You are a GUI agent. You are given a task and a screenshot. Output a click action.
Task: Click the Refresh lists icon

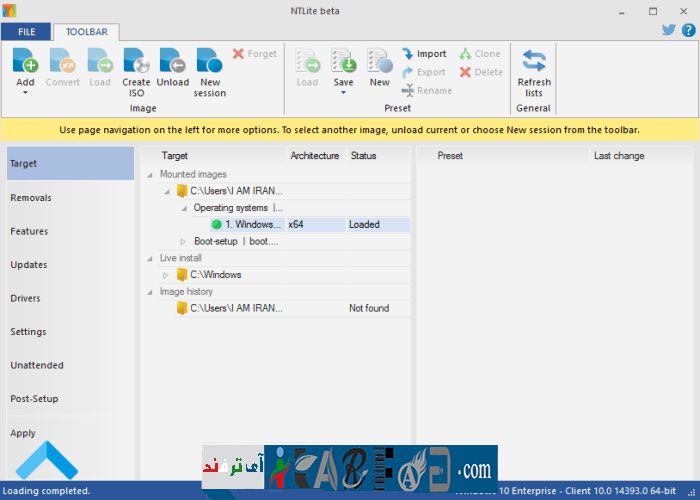coord(534,62)
